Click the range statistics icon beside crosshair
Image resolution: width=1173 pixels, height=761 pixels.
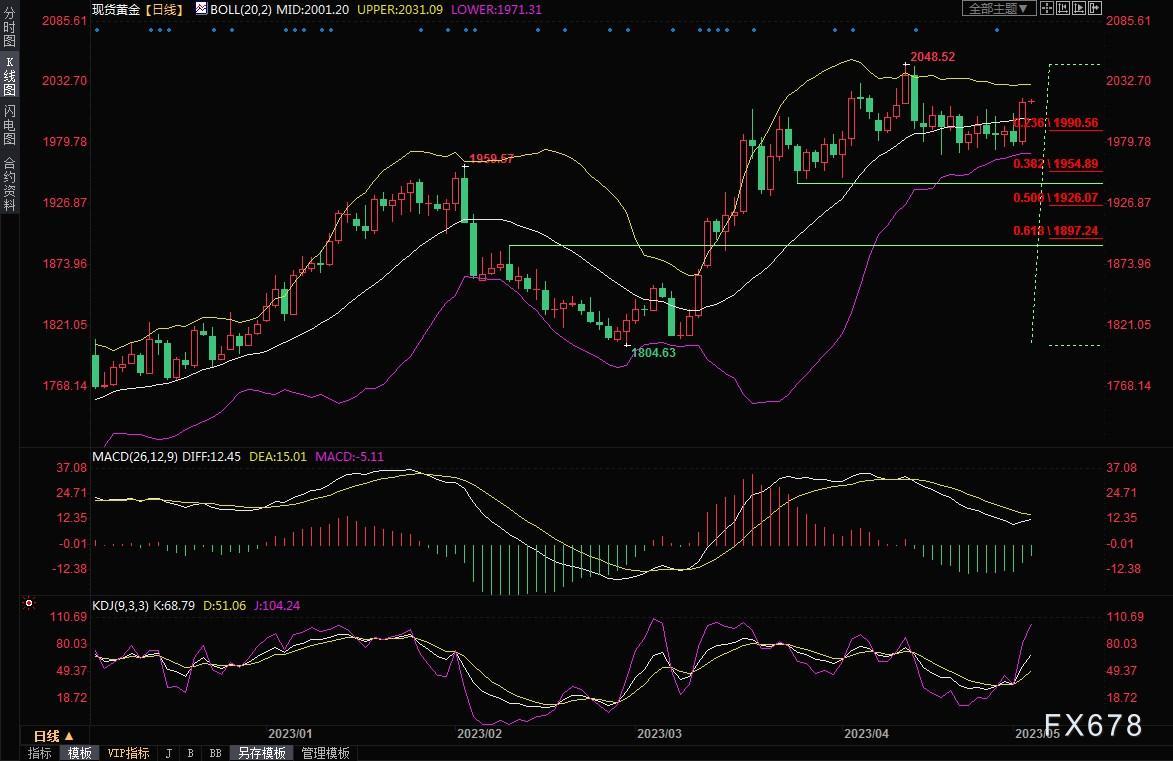(1062, 8)
